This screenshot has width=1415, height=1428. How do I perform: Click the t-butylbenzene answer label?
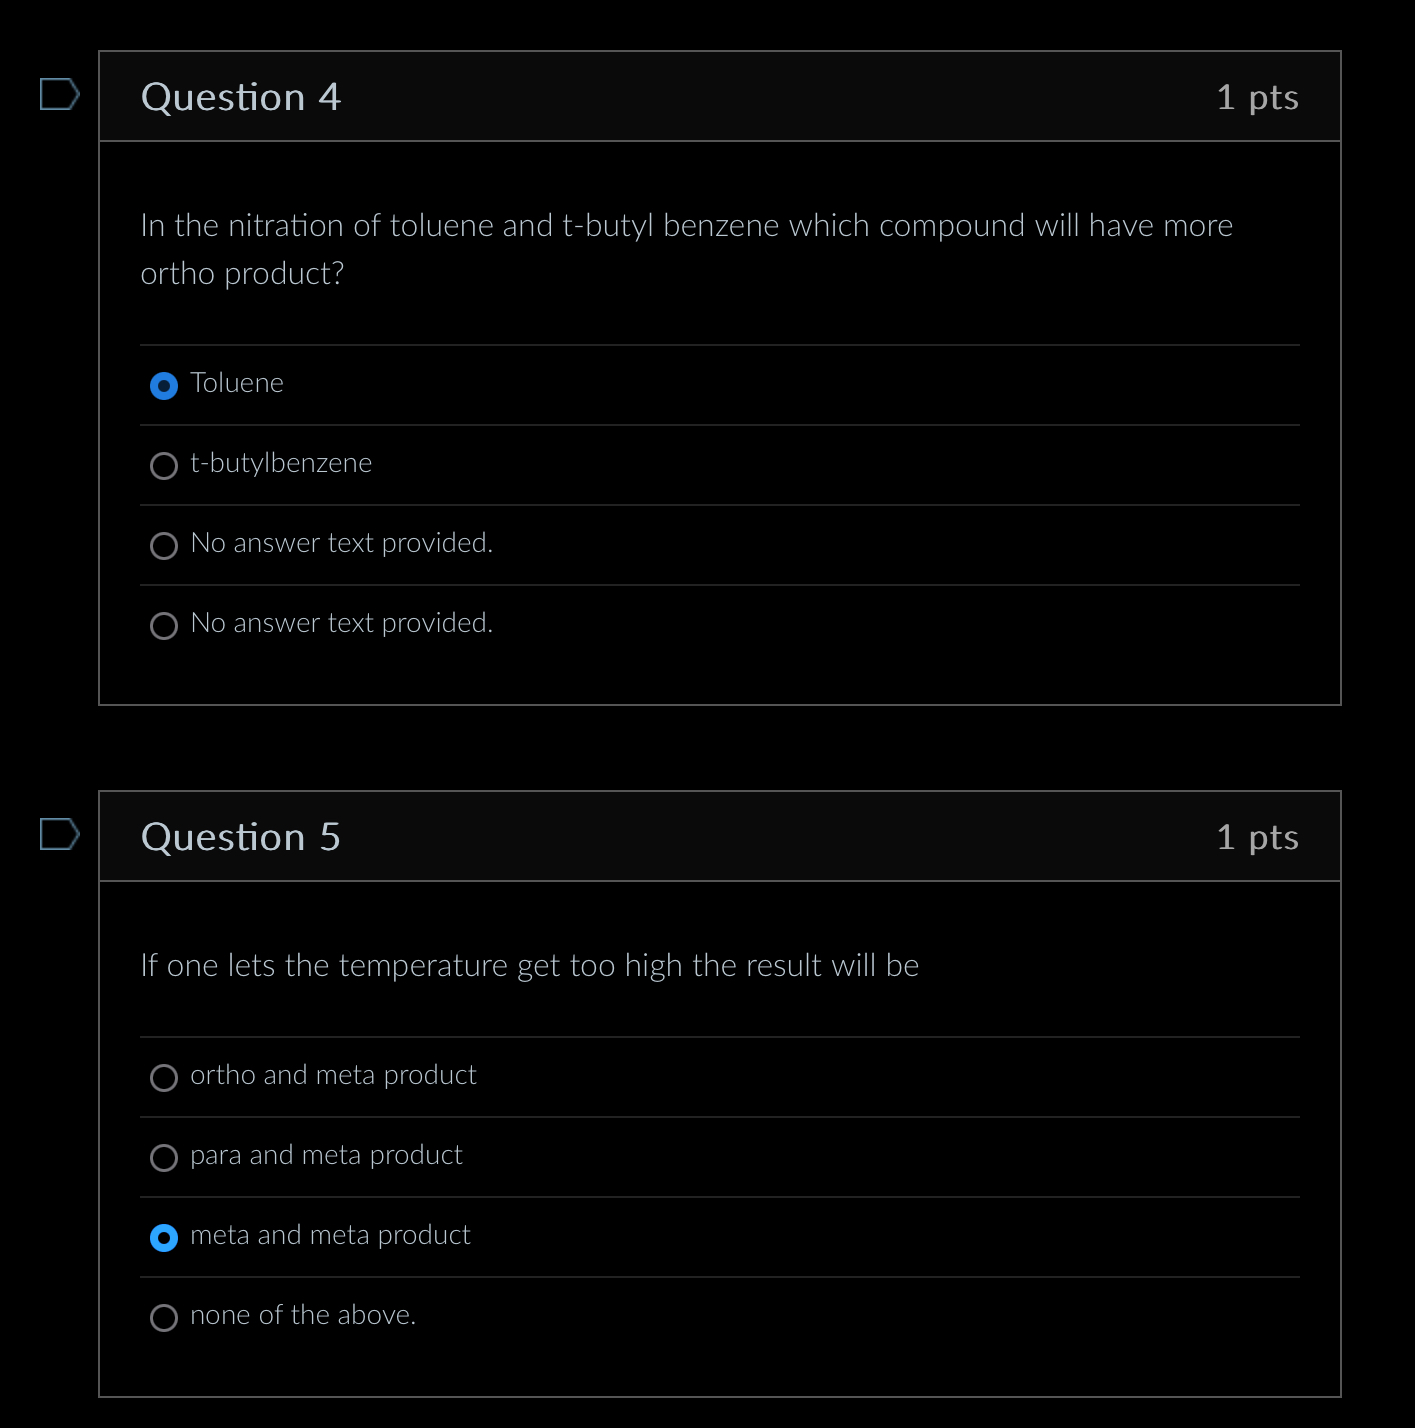[281, 463]
